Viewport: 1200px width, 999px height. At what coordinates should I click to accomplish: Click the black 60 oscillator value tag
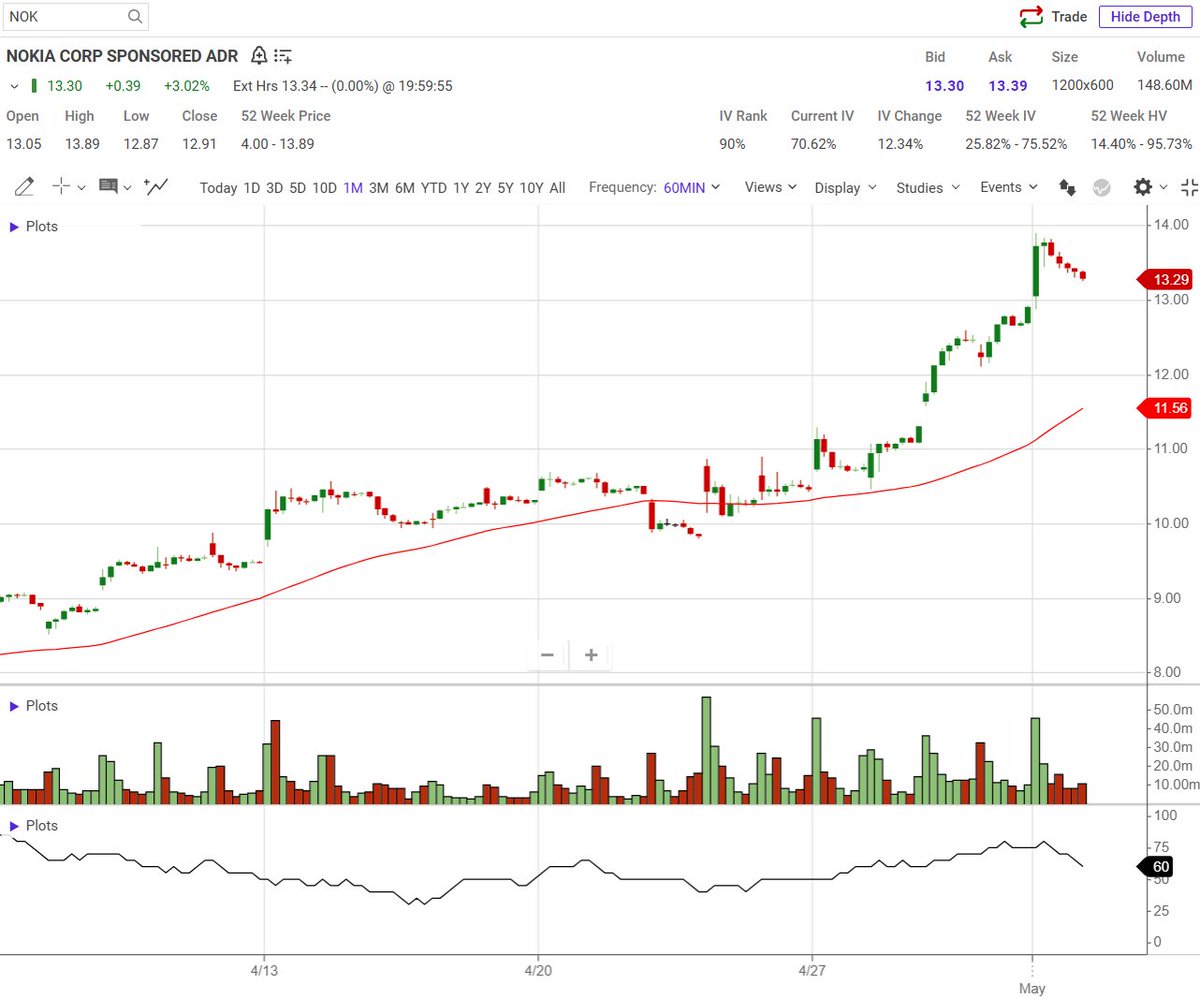tap(1158, 866)
